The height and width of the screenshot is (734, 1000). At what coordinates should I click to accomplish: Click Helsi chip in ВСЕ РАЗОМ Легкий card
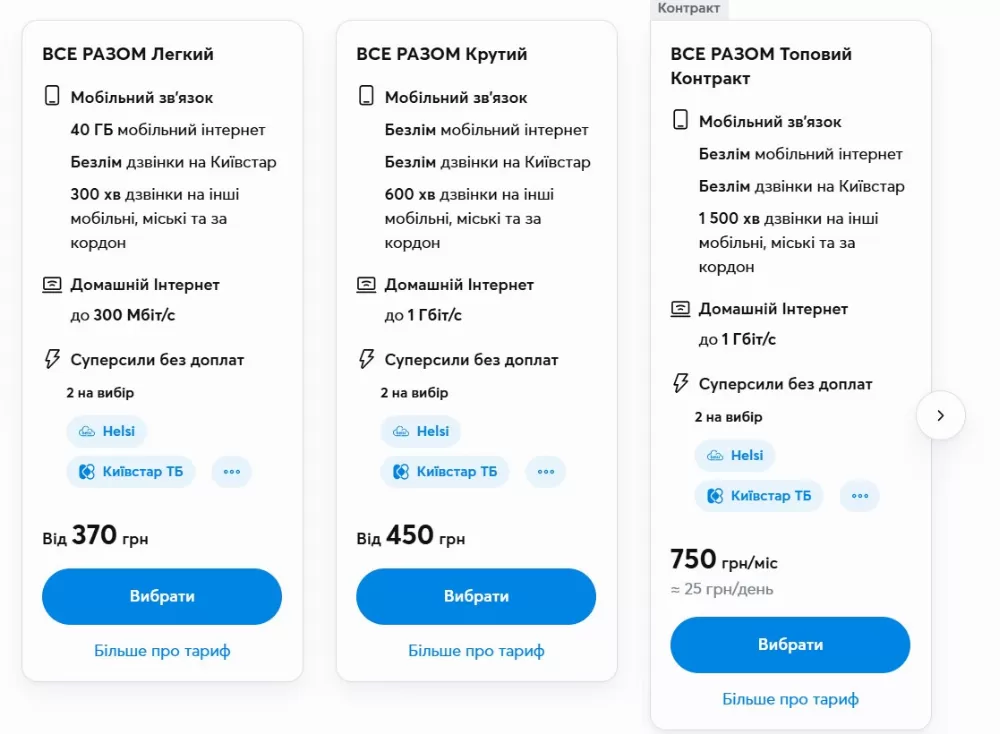107,431
